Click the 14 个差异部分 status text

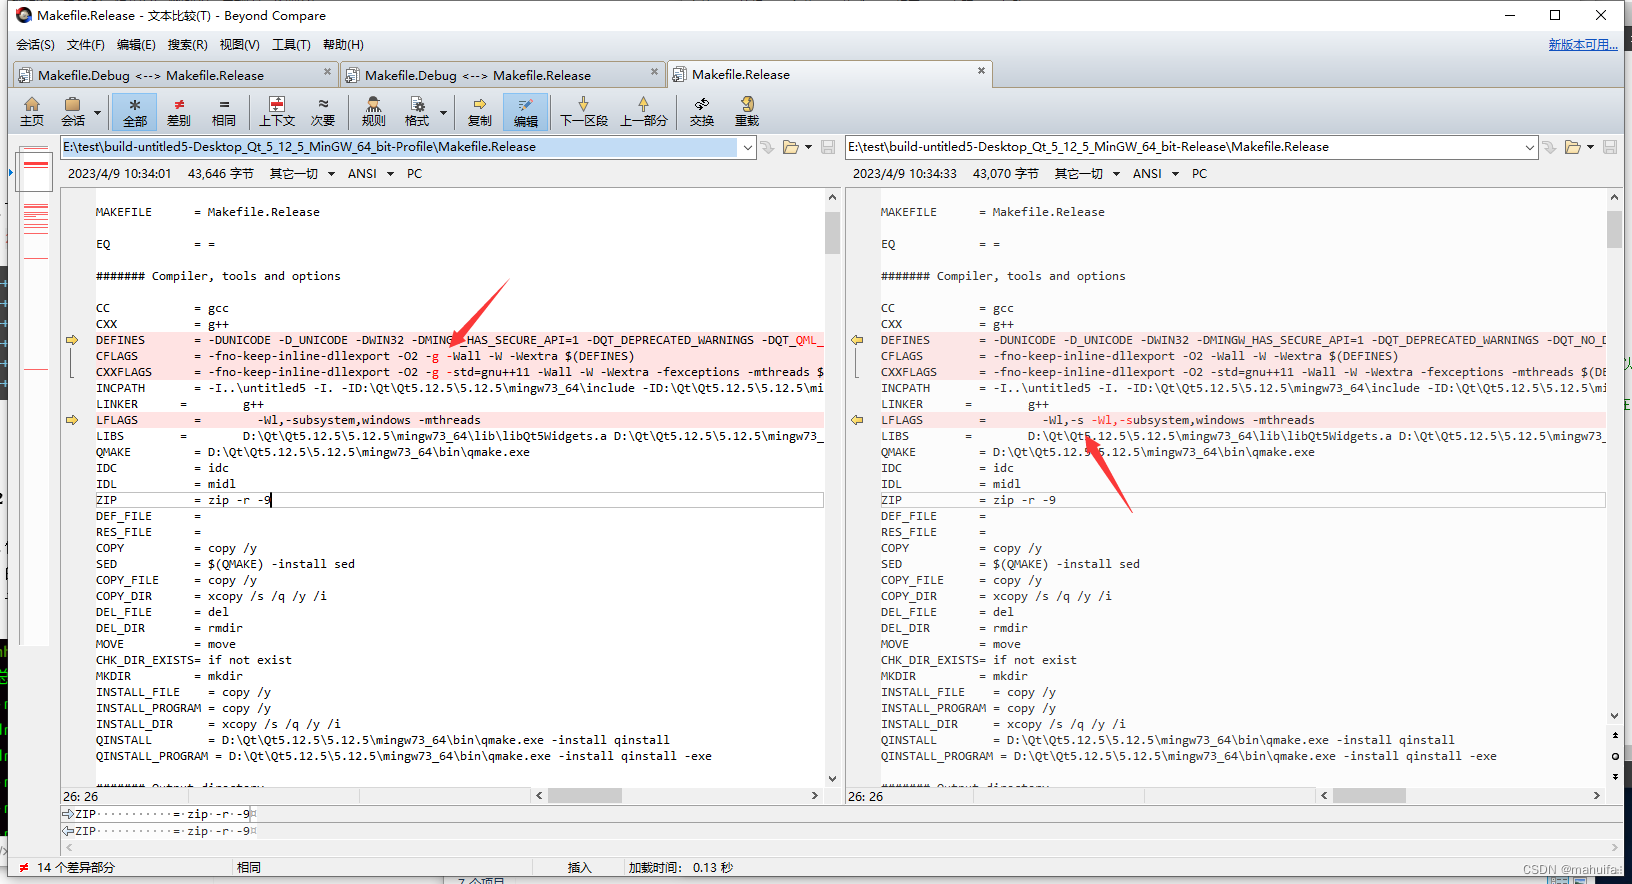point(76,868)
